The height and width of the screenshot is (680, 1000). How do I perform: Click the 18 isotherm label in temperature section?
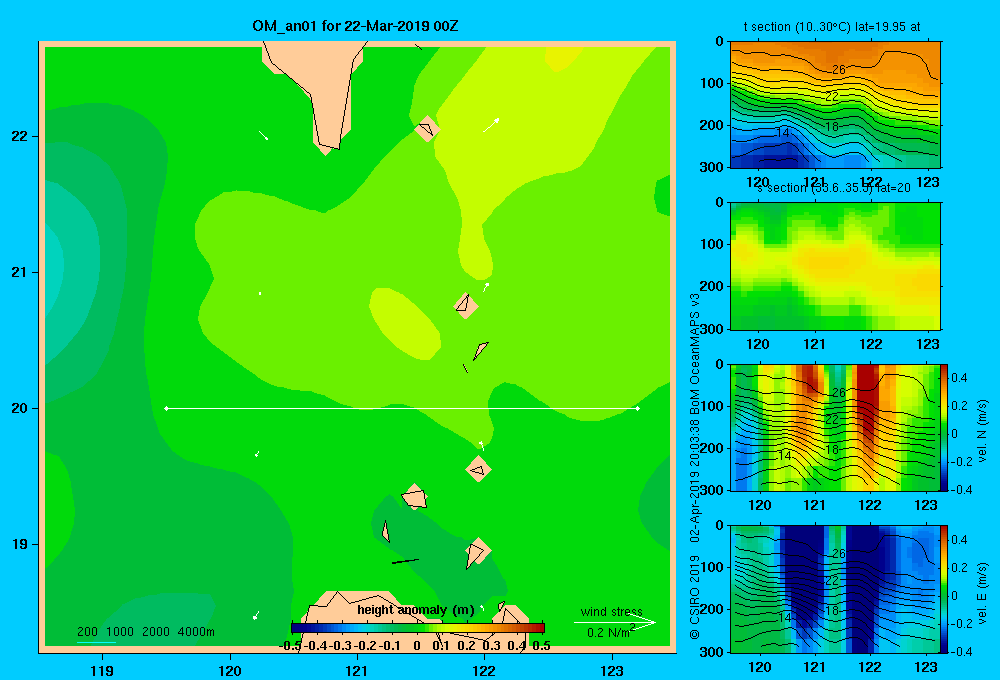click(x=832, y=126)
